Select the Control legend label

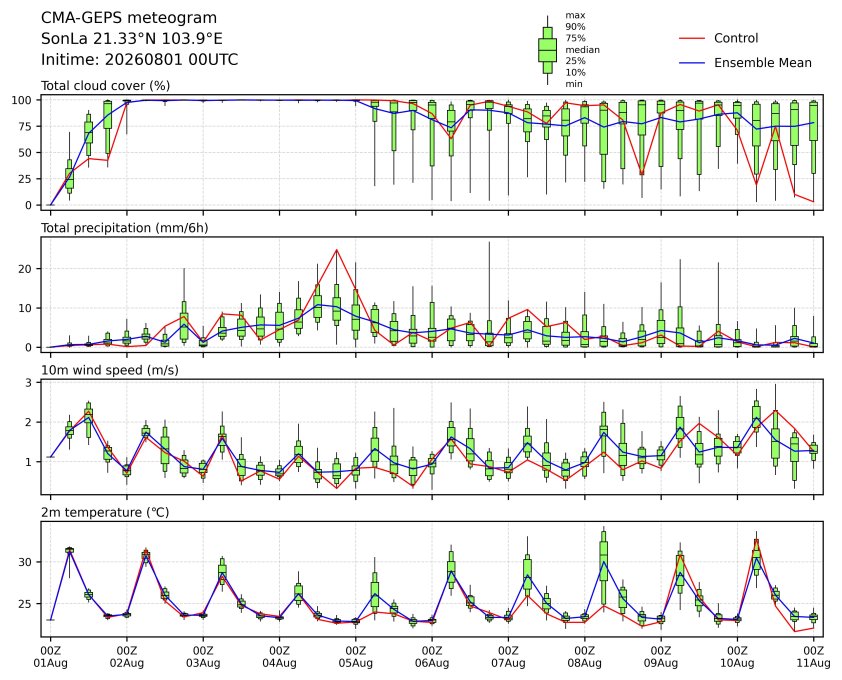(736, 38)
